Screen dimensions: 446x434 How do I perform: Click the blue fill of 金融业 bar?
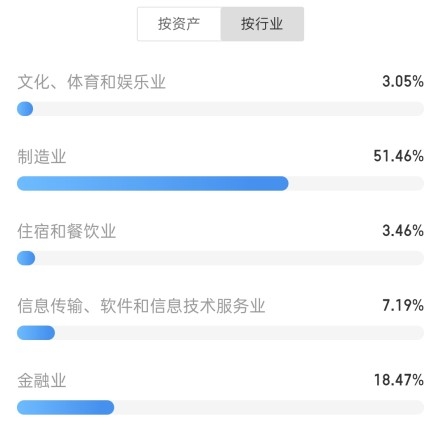[65, 407]
